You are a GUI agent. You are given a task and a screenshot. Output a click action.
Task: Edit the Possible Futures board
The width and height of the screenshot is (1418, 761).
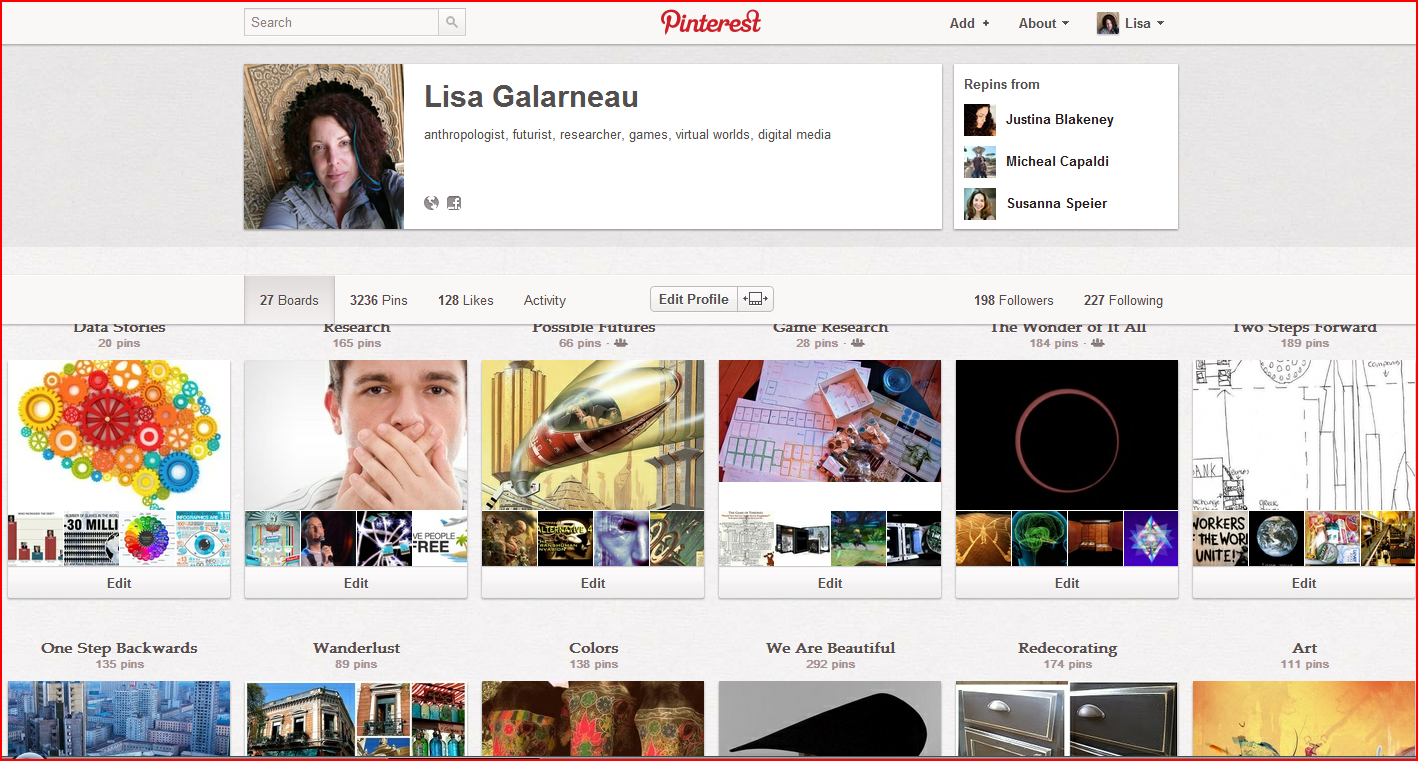(x=593, y=583)
